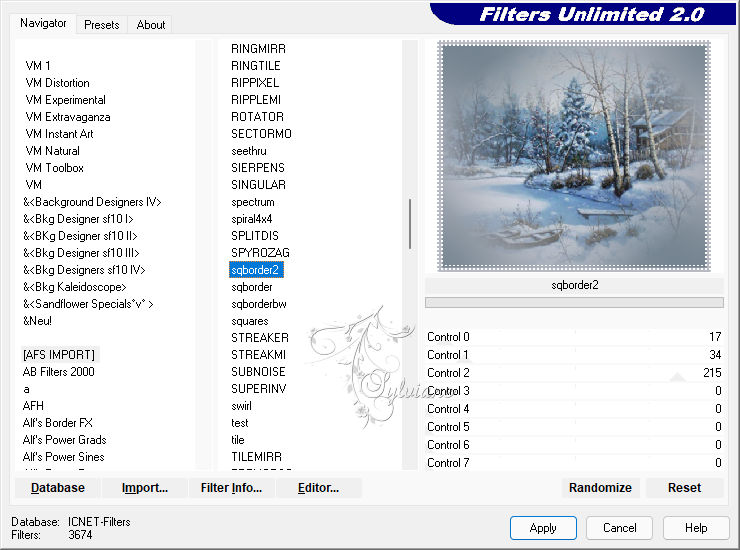
Task: Select &<Background Designers IV> category
Action: tap(92, 202)
